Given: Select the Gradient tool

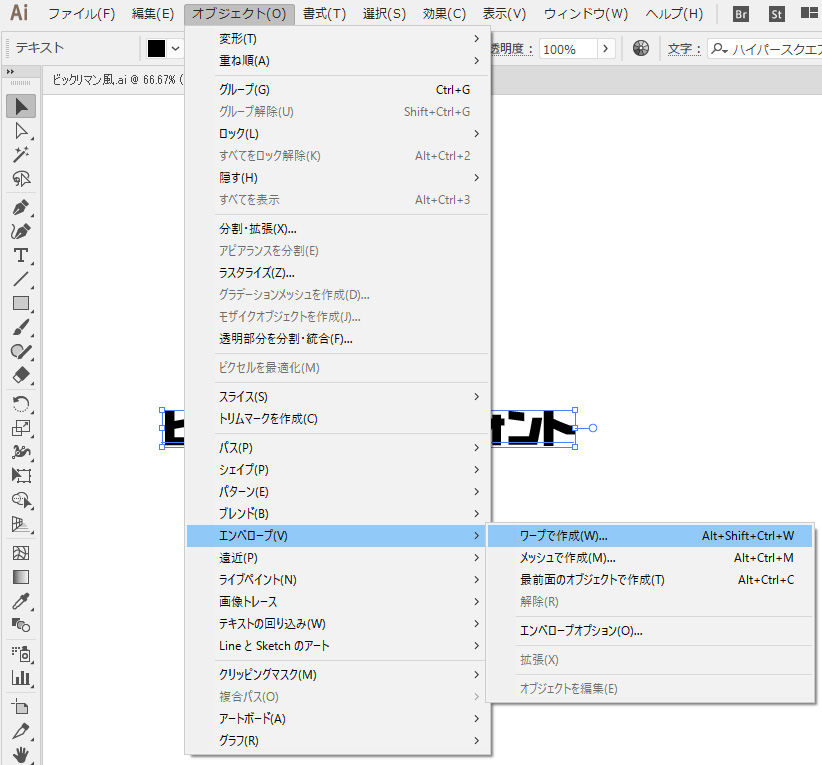Looking at the screenshot, I should (x=21, y=577).
